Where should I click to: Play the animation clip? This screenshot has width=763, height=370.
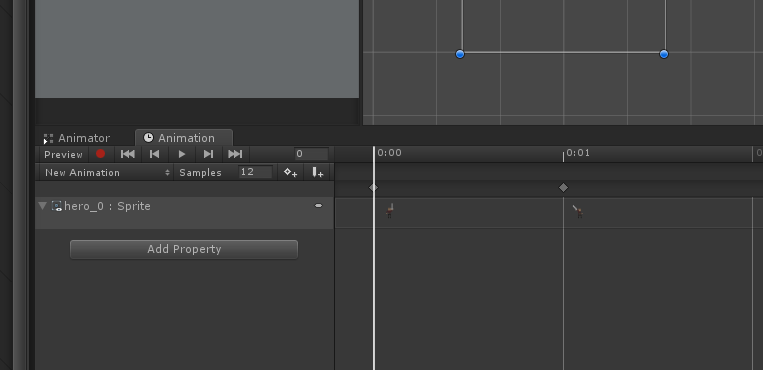[182, 154]
